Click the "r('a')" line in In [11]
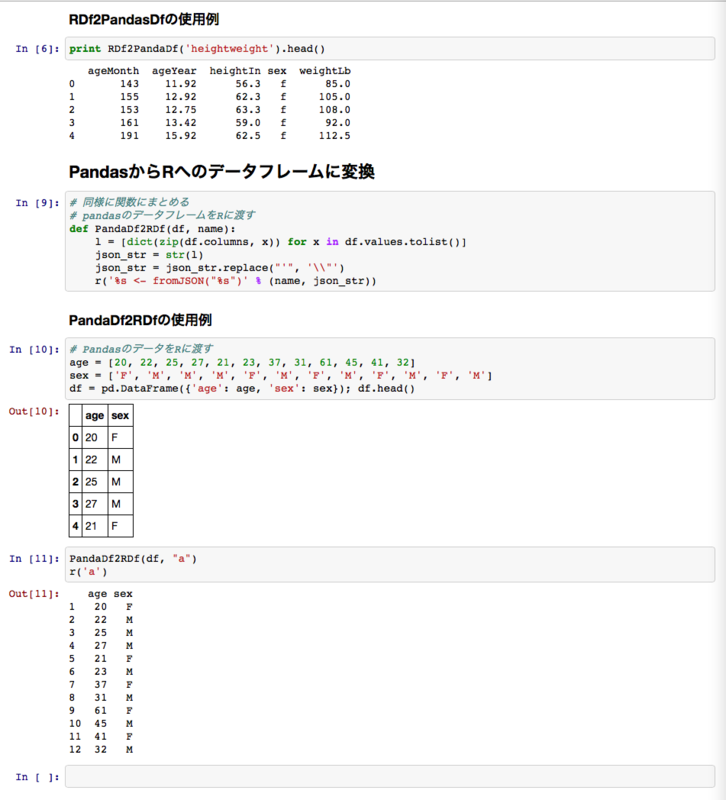This screenshot has width=726, height=800. coord(88,572)
